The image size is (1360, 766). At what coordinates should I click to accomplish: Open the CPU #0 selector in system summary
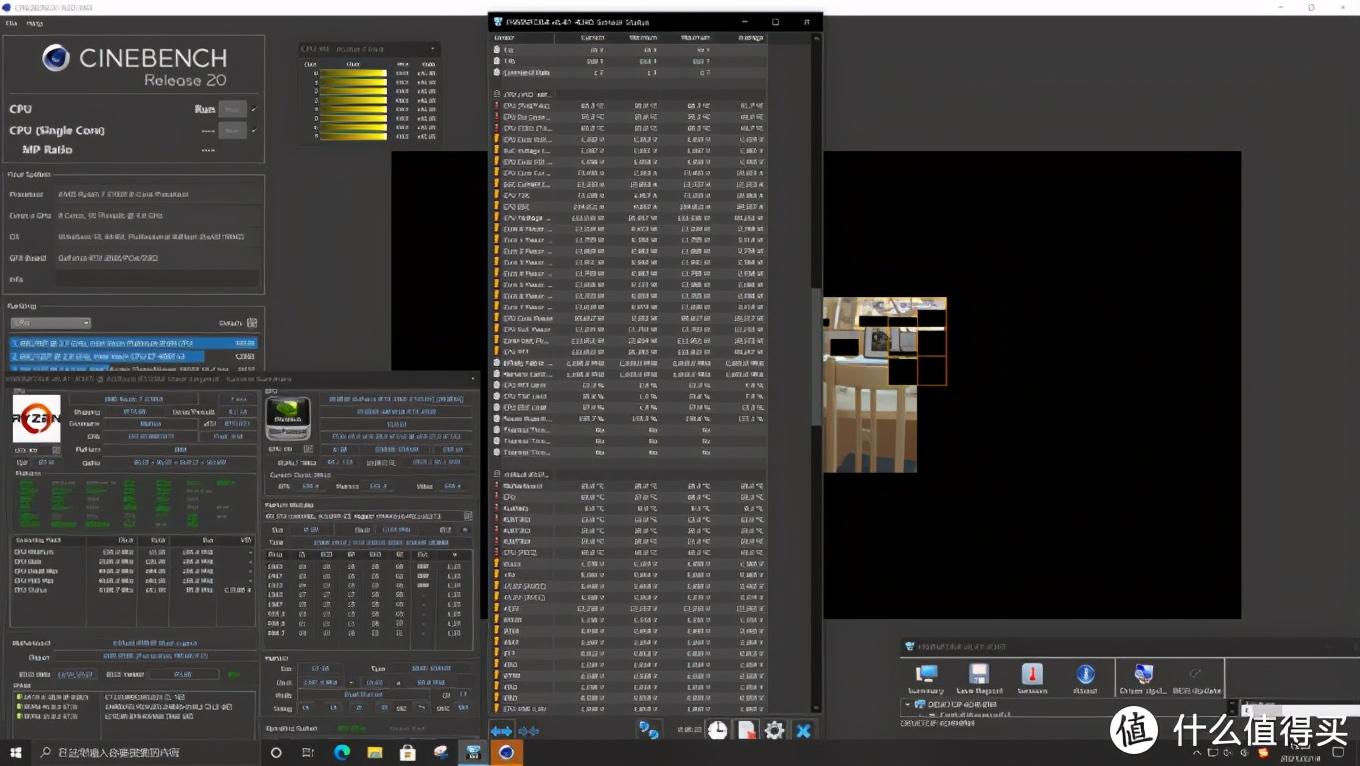(37, 451)
